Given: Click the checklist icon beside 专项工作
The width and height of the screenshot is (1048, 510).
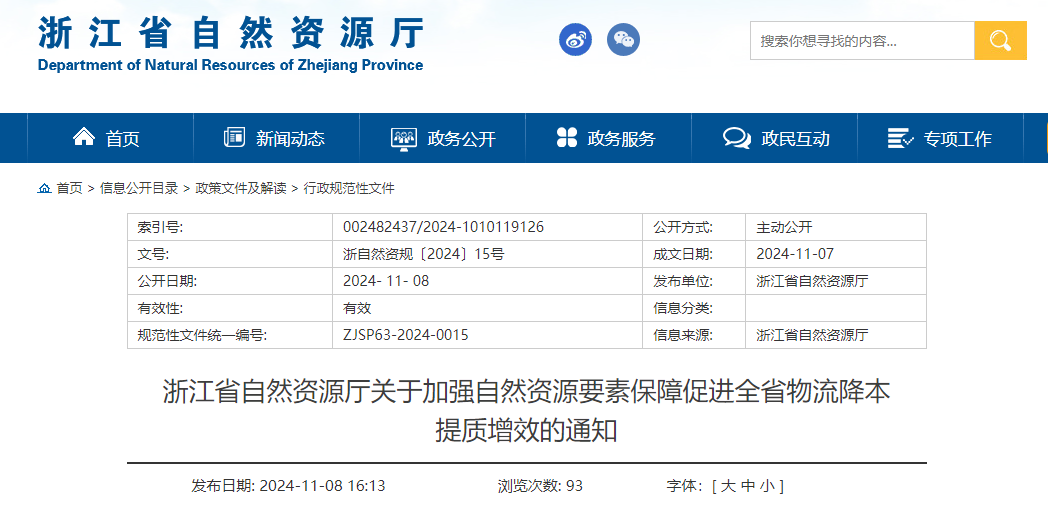Looking at the screenshot, I should point(900,138).
